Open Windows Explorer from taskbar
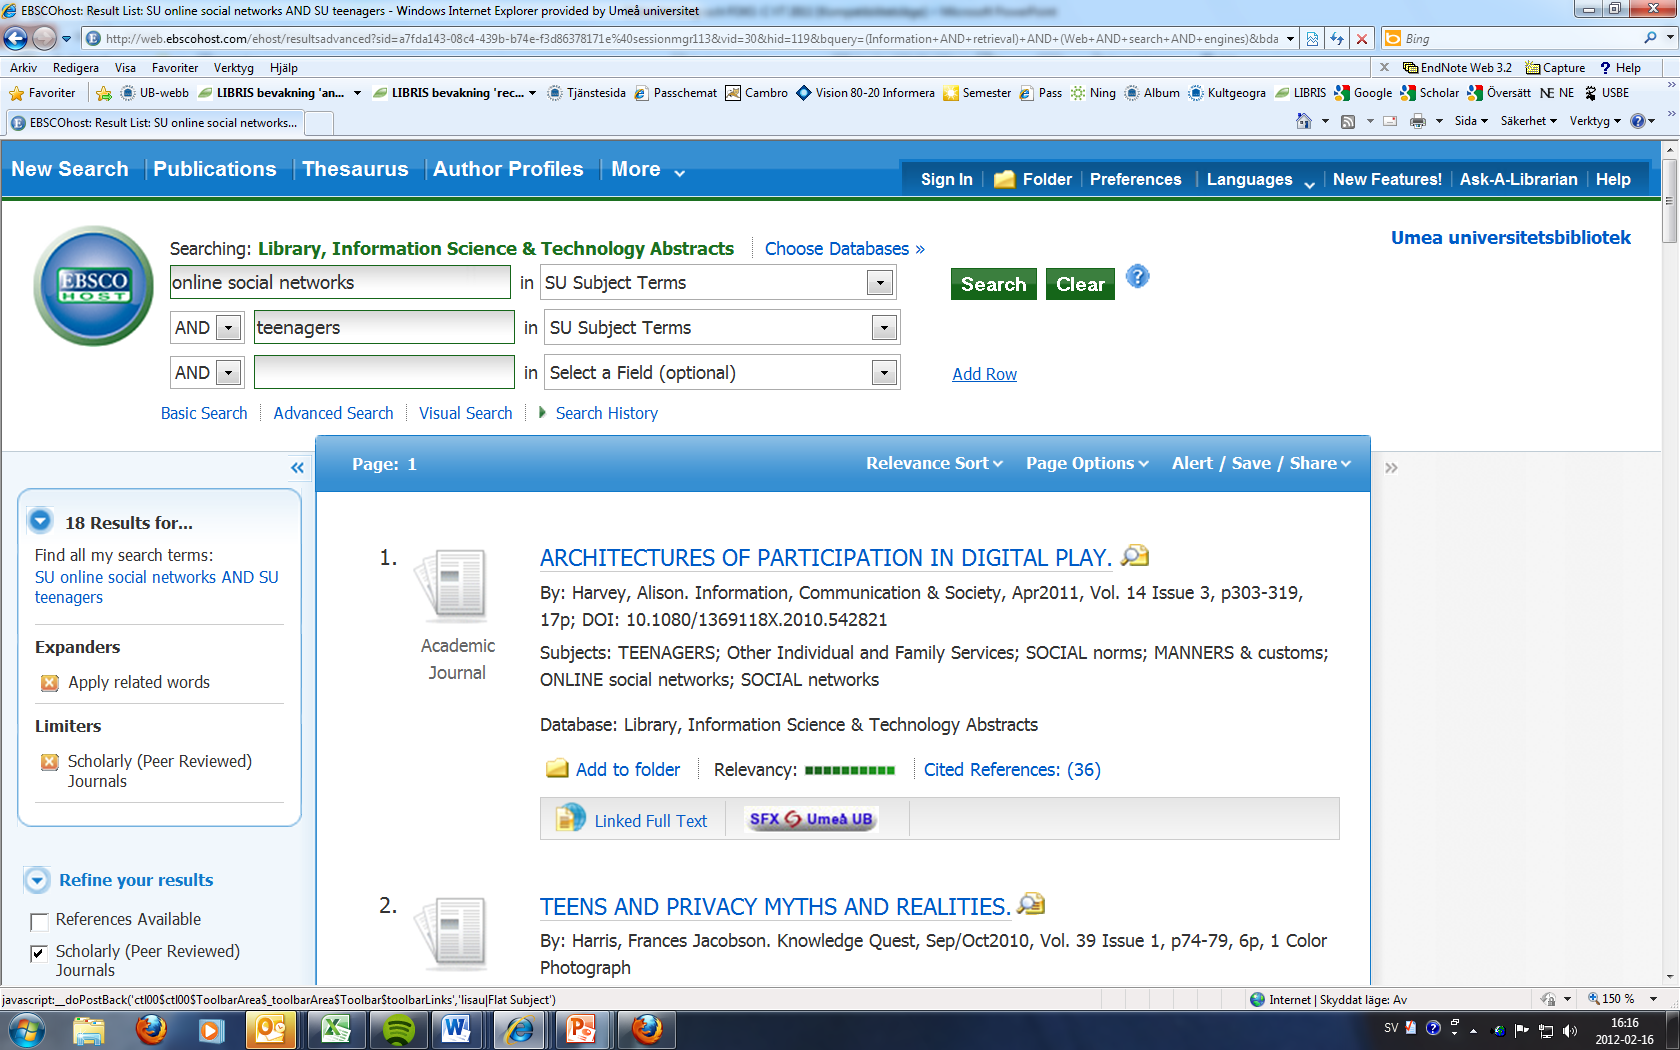The width and height of the screenshot is (1680, 1050). [89, 1029]
